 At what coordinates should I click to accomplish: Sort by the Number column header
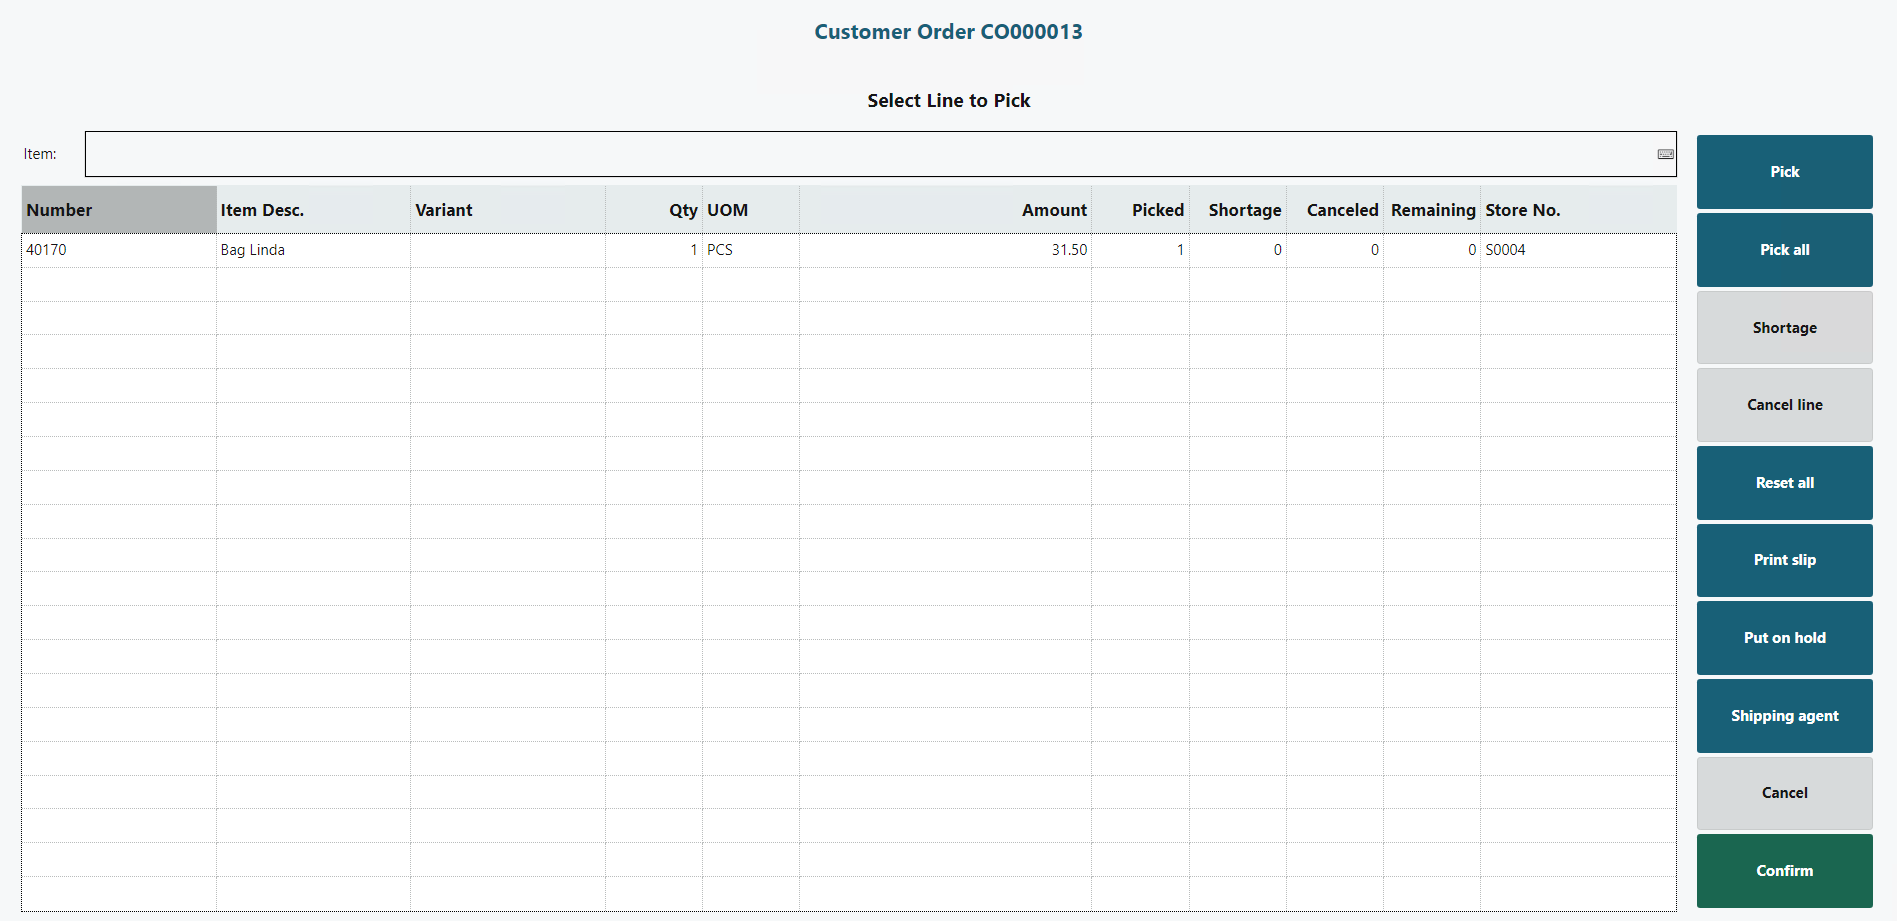point(118,210)
